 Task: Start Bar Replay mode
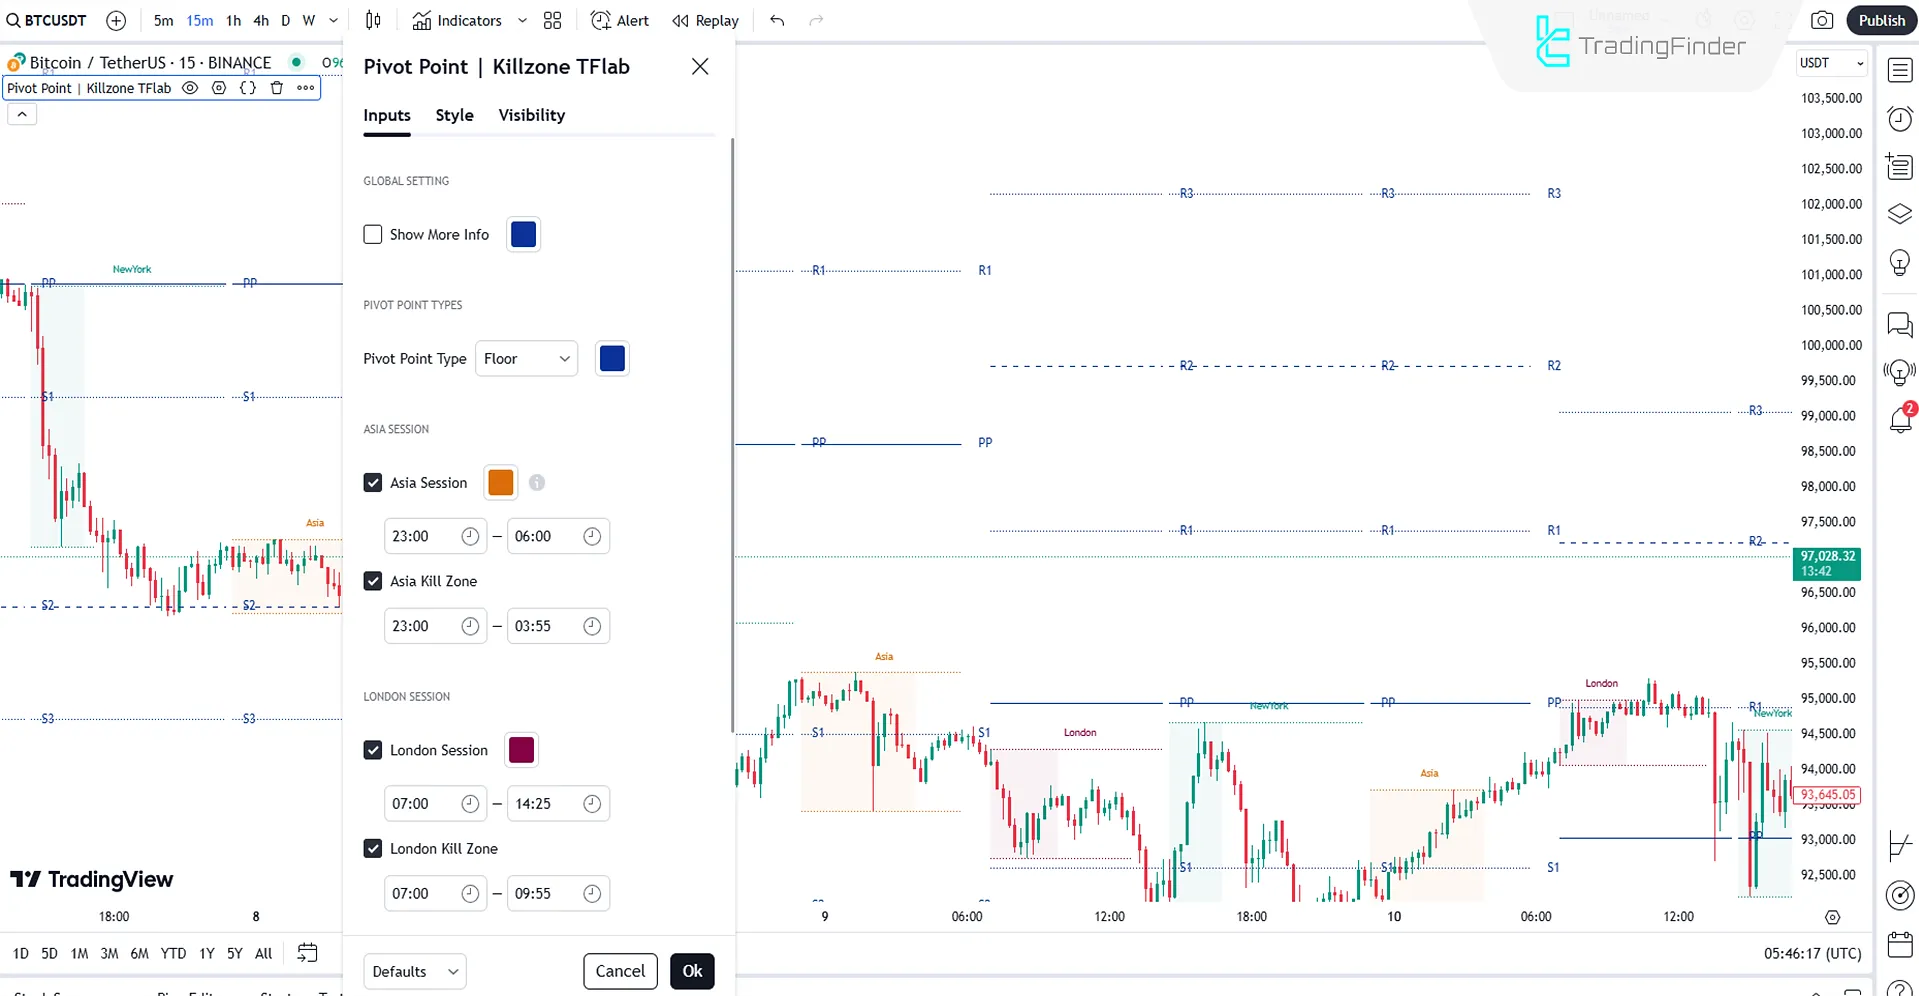pyautogui.click(x=705, y=20)
